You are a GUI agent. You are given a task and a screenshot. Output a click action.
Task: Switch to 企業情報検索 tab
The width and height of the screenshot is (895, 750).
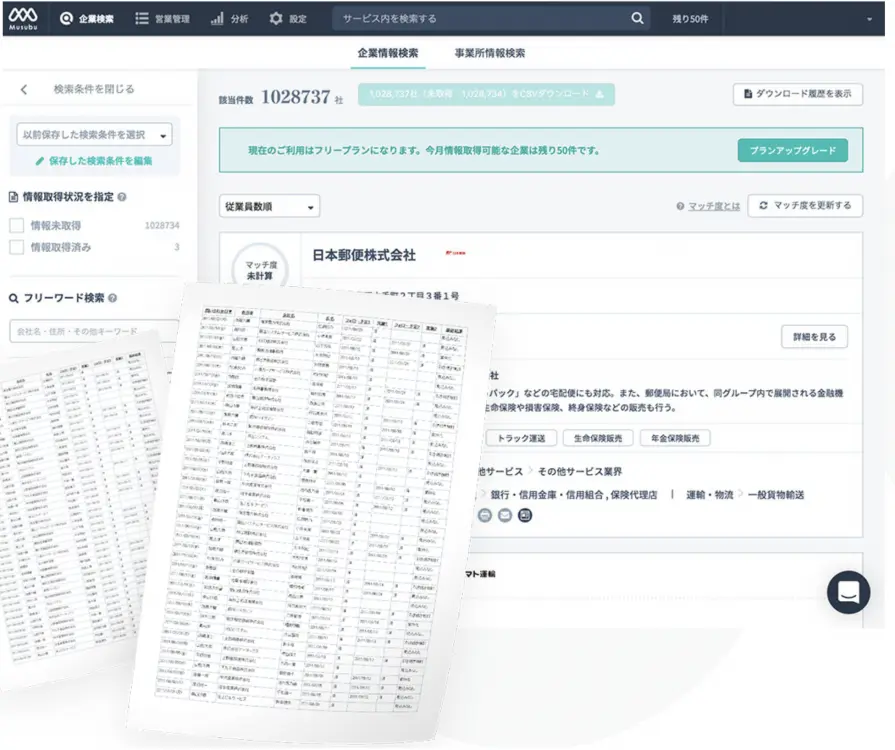(x=388, y=53)
